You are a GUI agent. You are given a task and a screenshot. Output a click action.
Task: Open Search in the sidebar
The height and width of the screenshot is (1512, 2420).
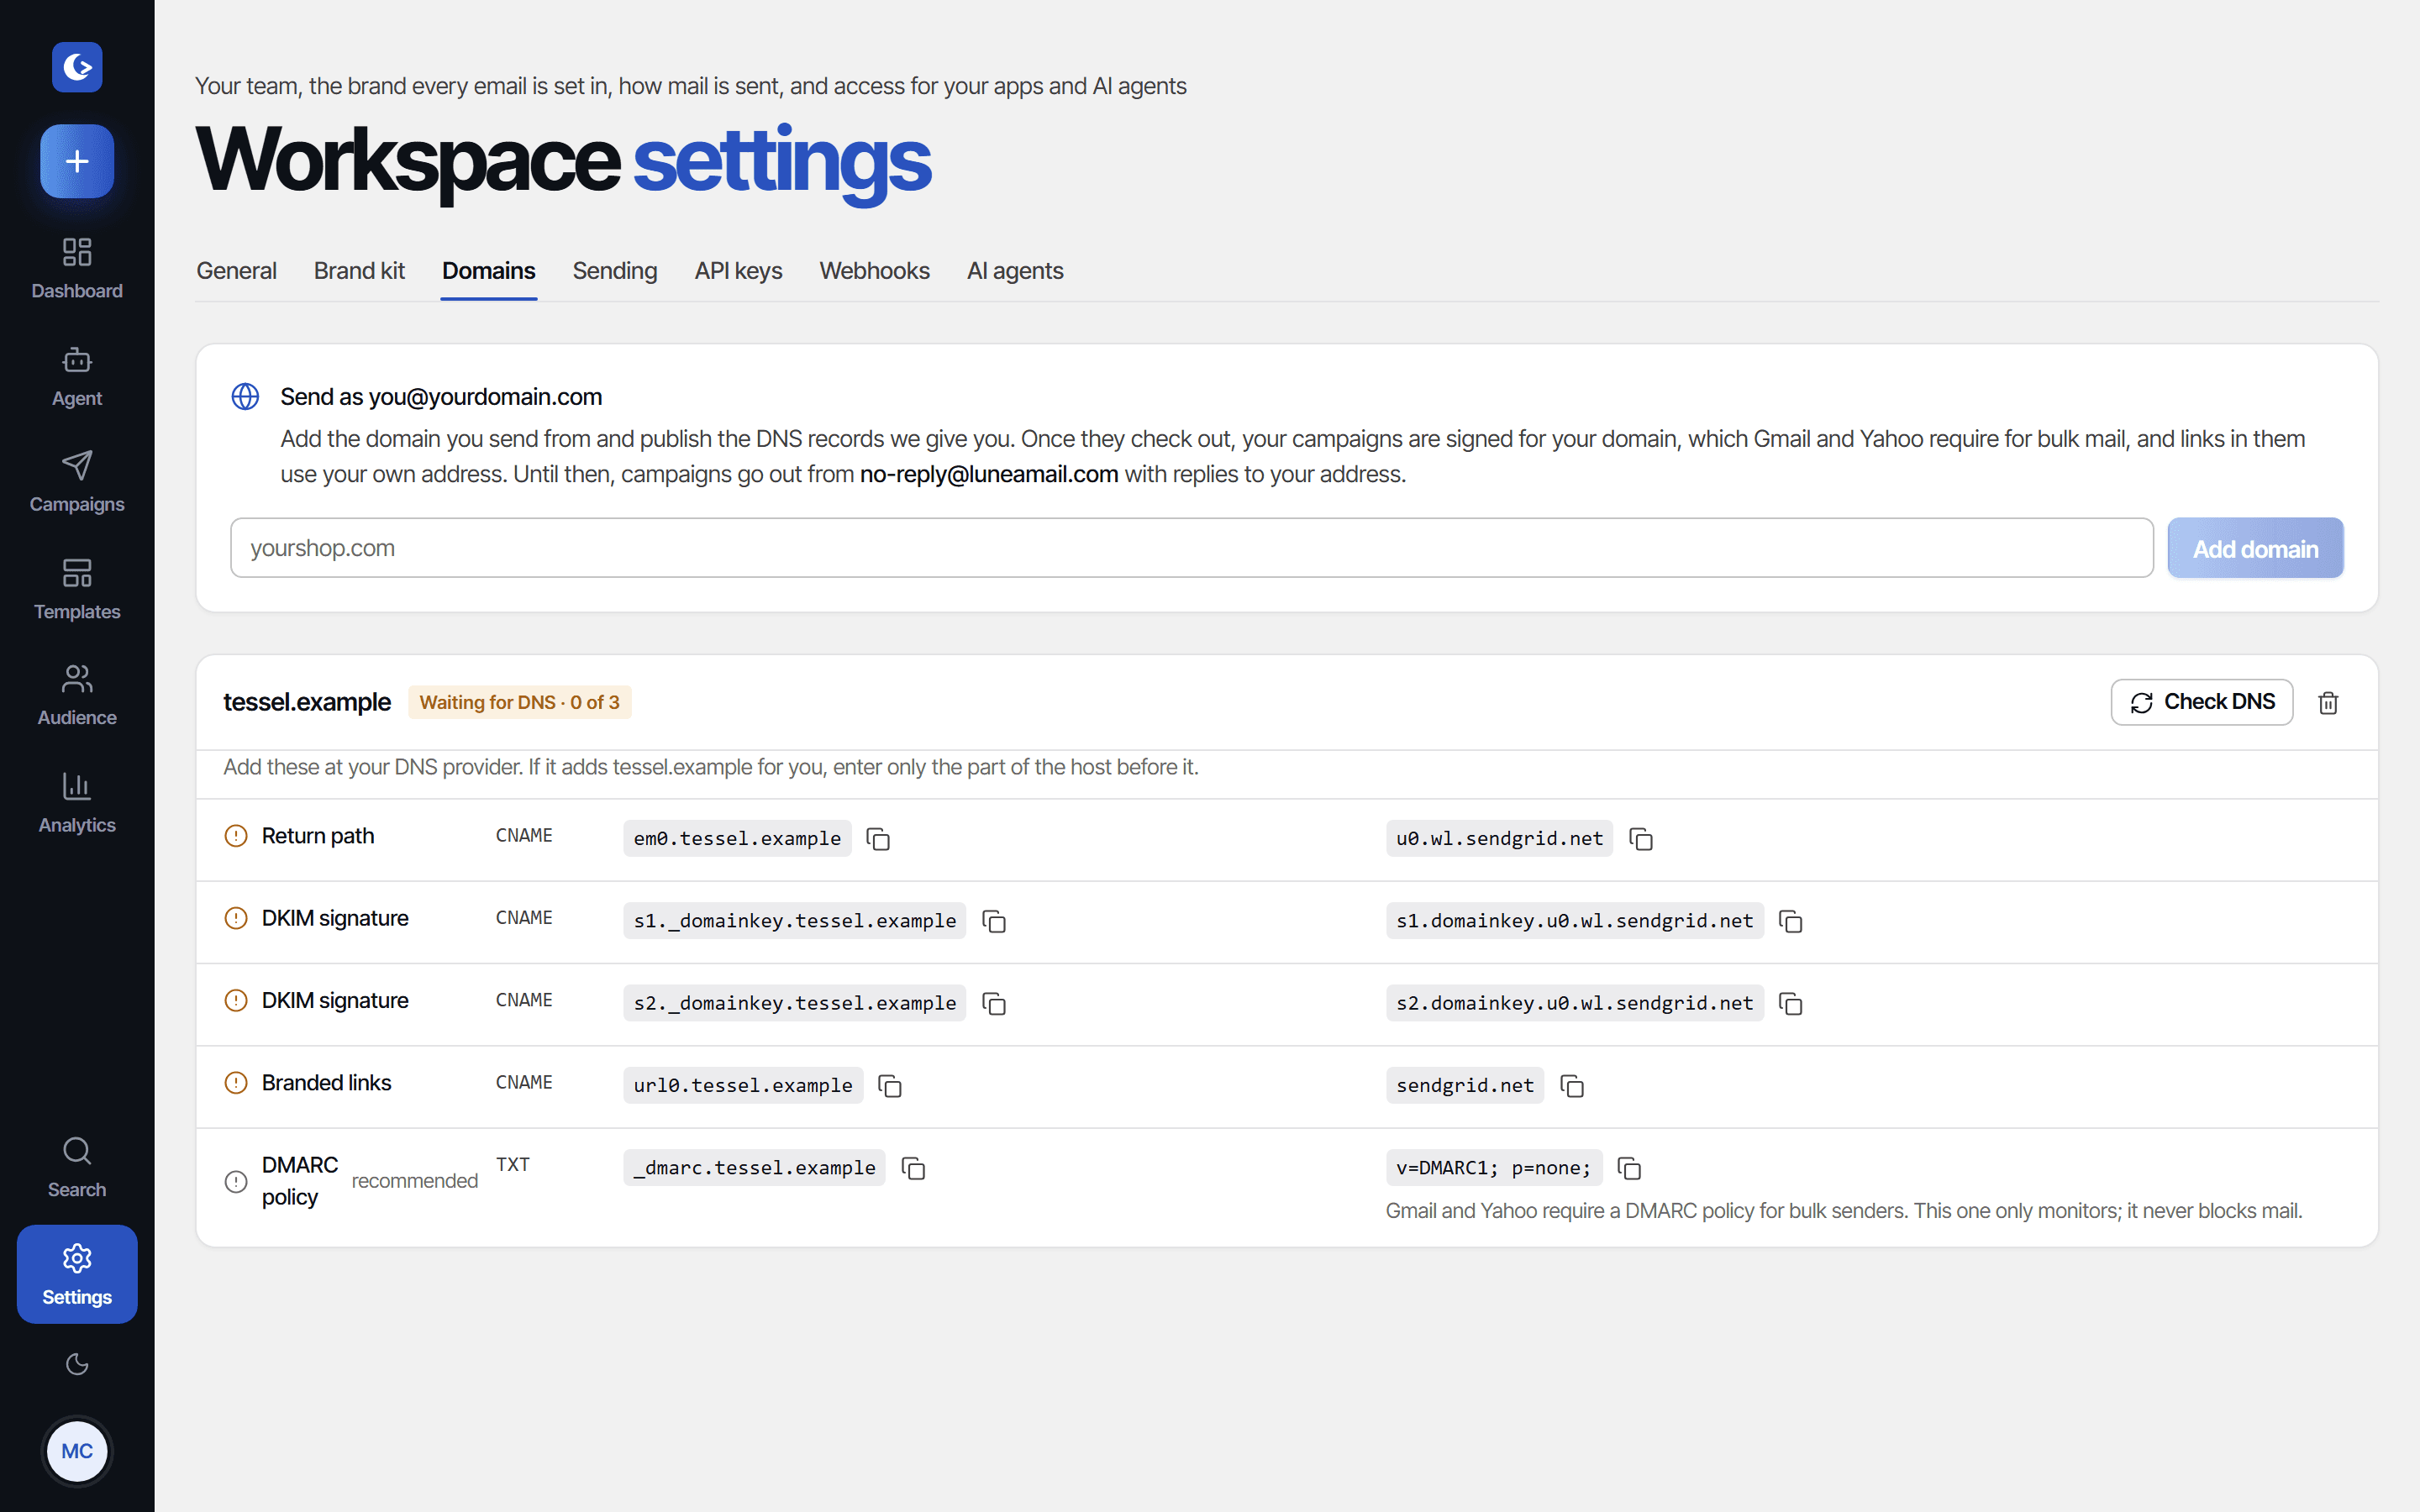tap(77, 1167)
